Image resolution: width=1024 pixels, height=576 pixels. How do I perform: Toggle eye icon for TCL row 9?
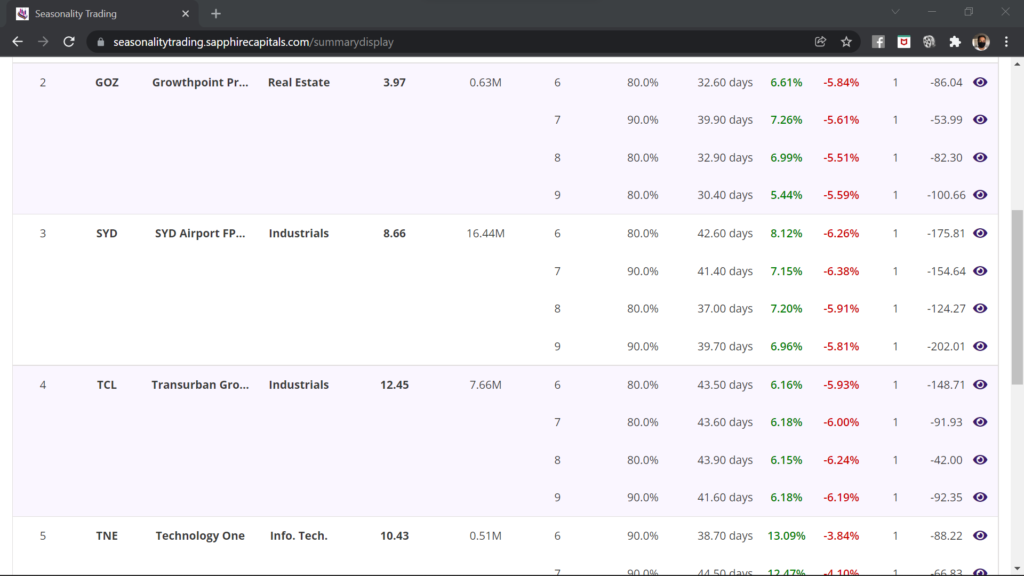click(980, 497)
